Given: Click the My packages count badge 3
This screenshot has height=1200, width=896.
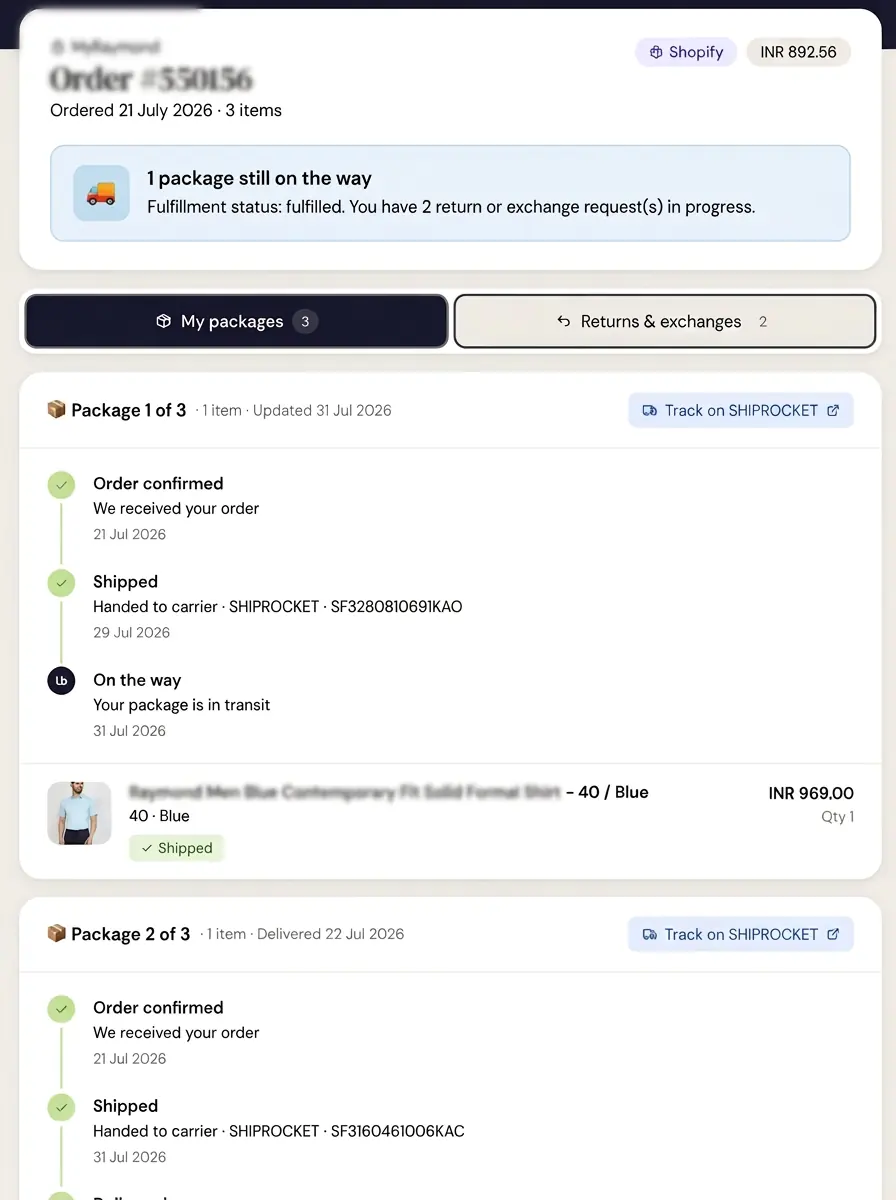Looking at the screenshot, I should point(305,321).
